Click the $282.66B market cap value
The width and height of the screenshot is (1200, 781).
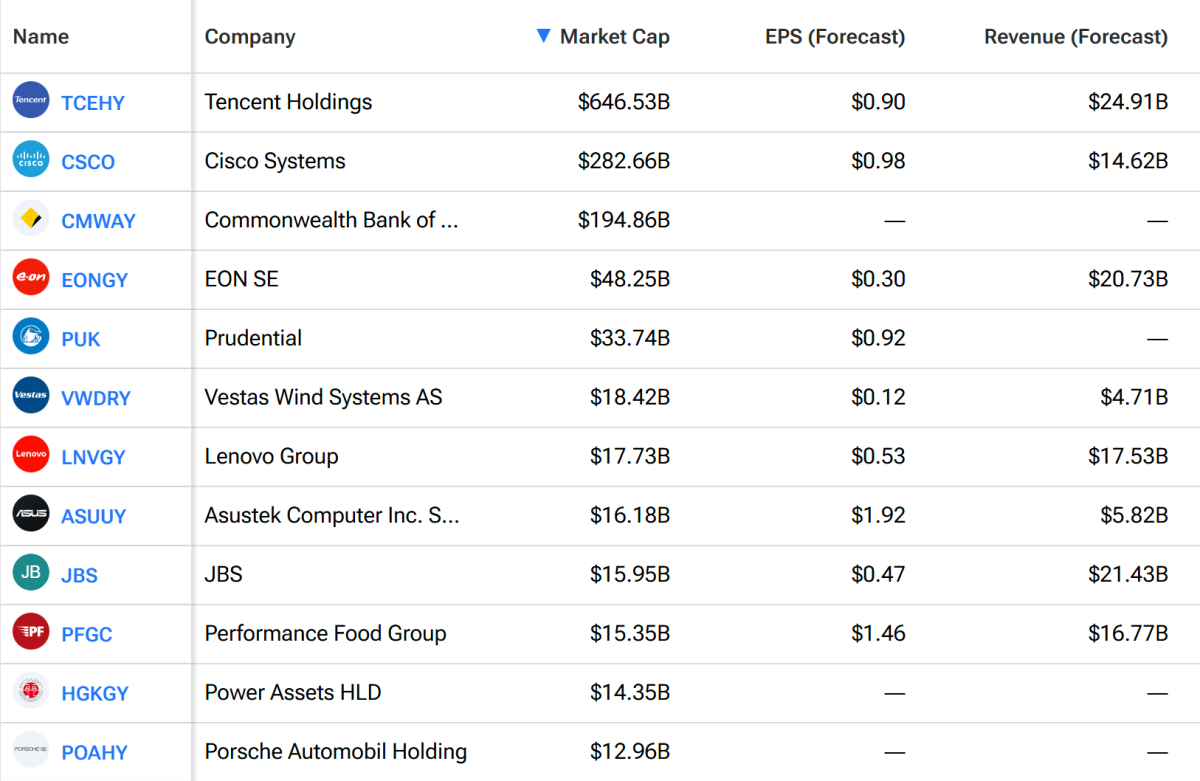(624, 161)
